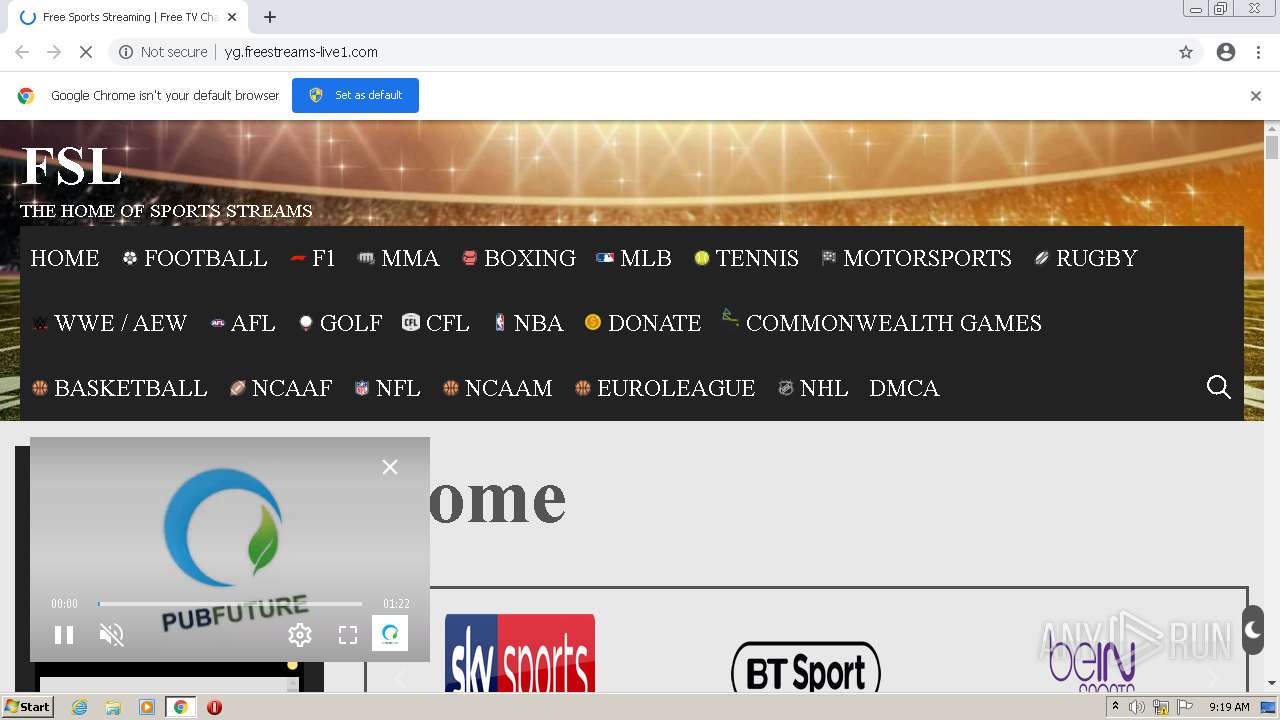This screenshot has width=1280, height=720.
Task: Focus the address bar URL
Action: pyautogui.click(x=301, y=52)
